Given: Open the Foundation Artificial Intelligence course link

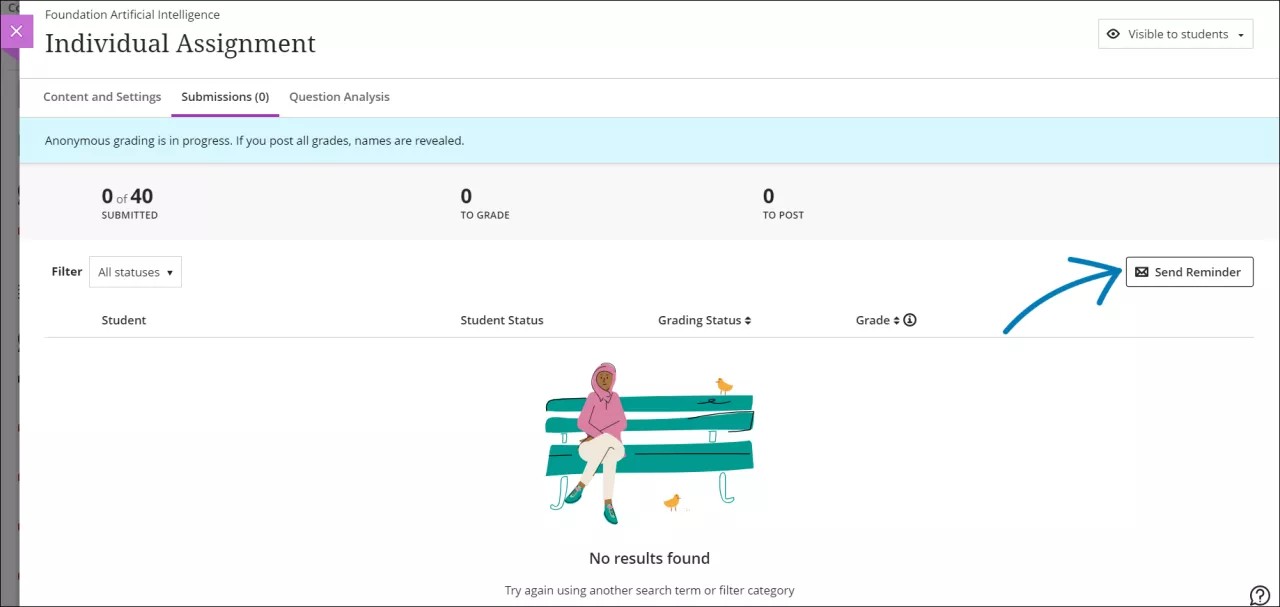Looking at the screenshot, I should (132, 14).
